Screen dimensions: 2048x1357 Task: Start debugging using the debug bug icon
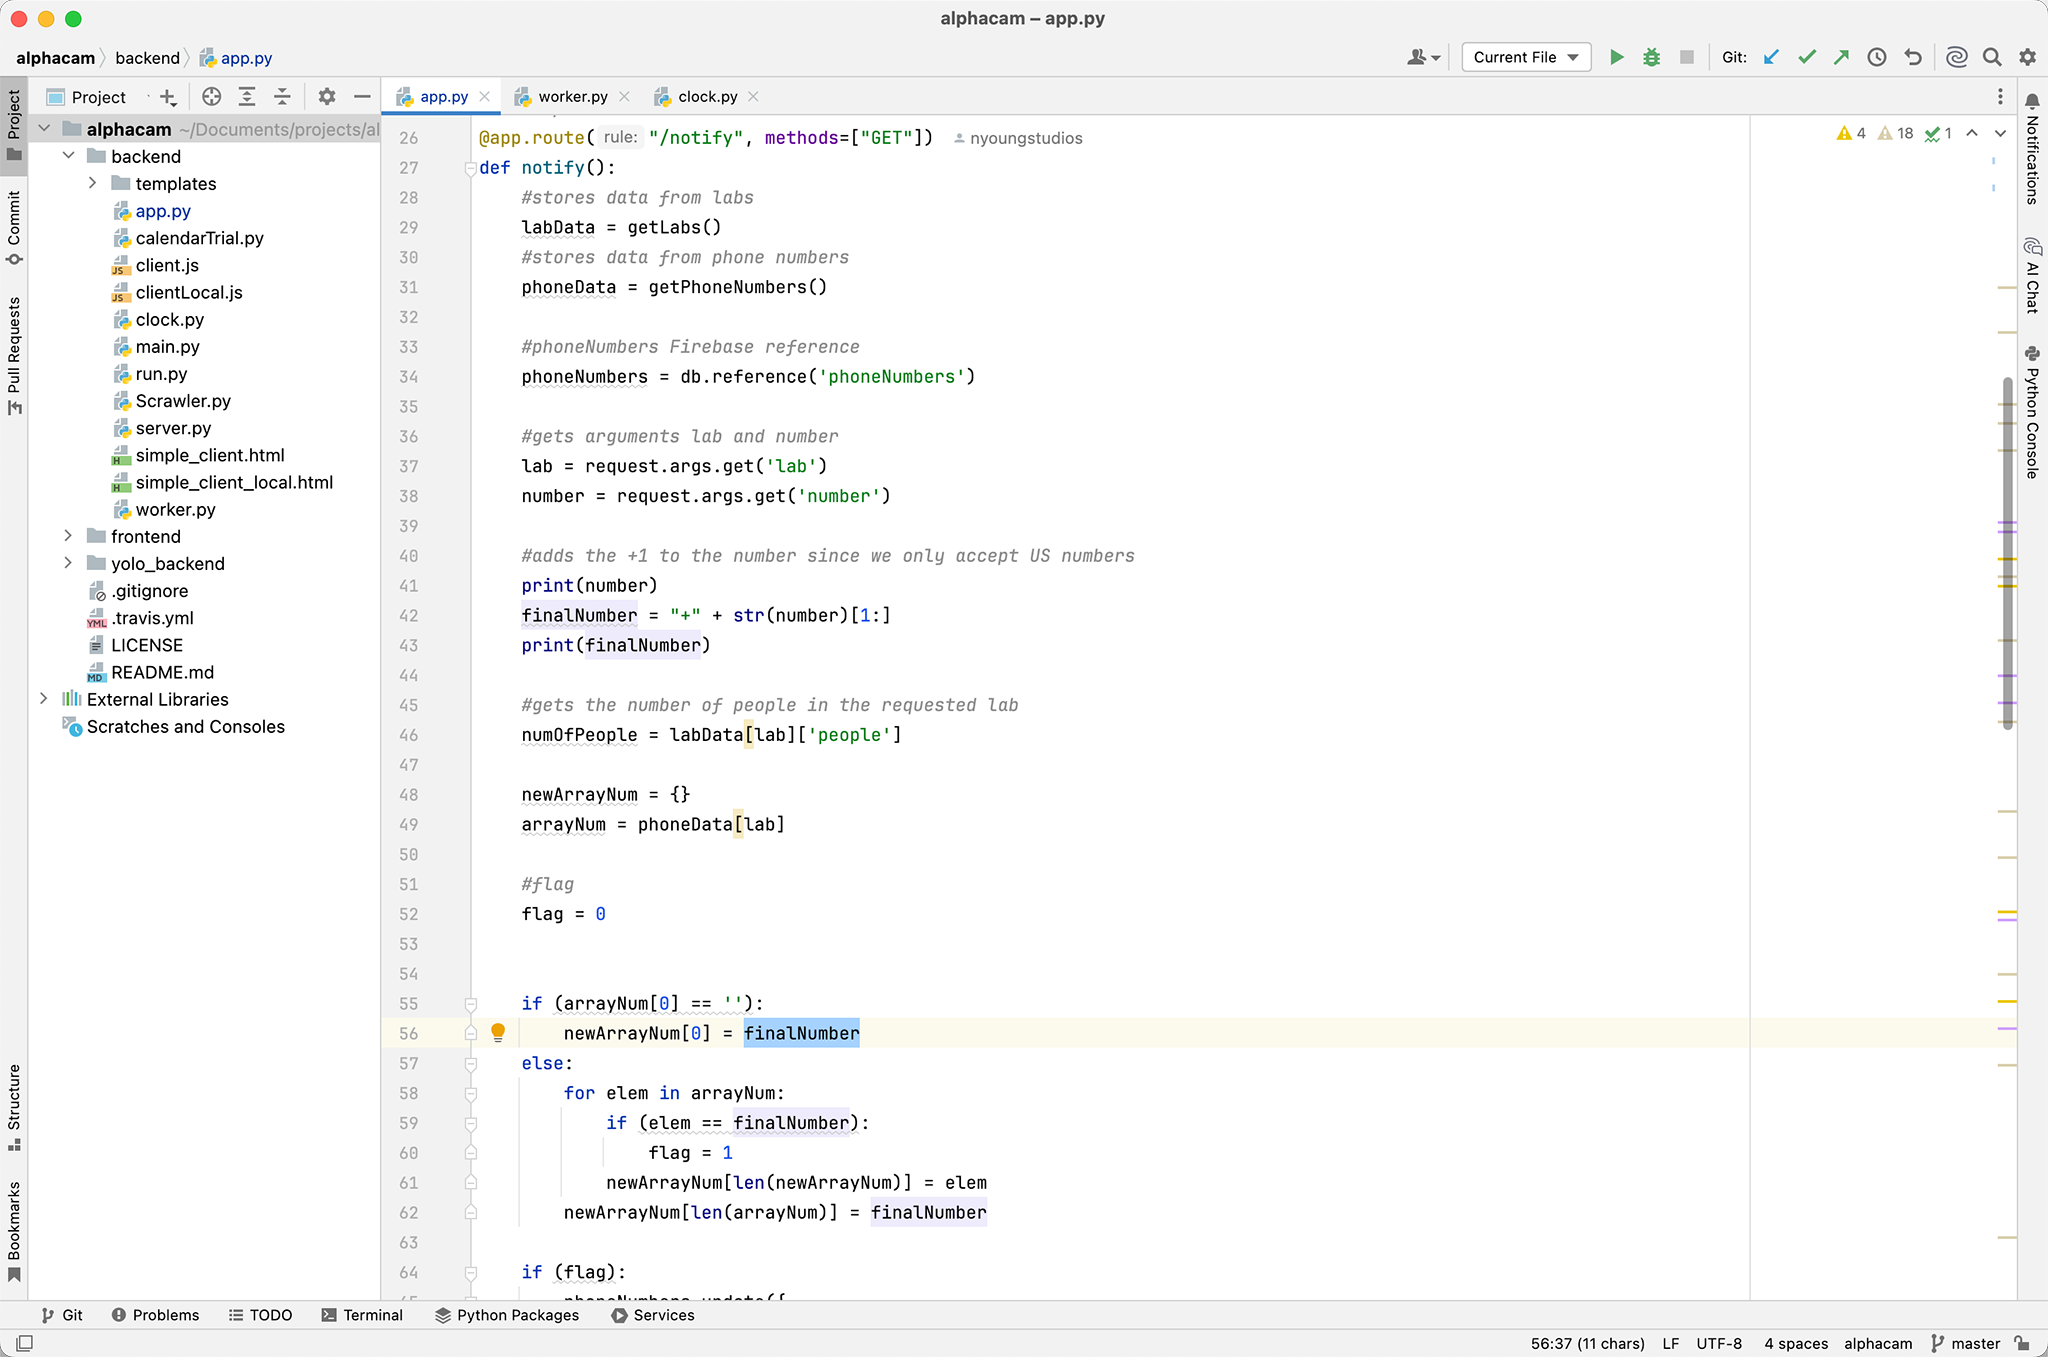tap(1651, 57)
